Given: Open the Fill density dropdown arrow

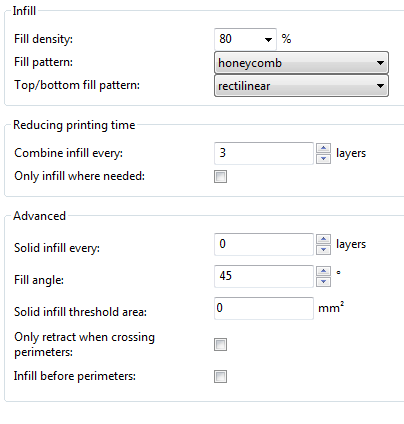Looking at the screenshot, I should 268,40.
